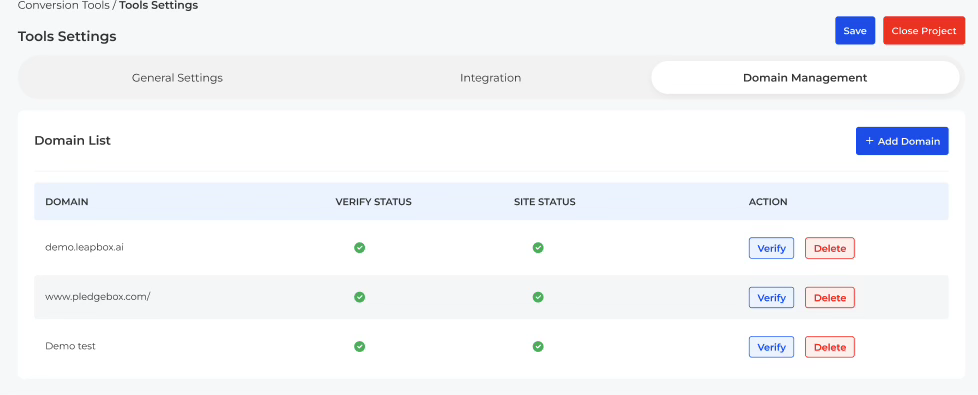Click verify status checkmark for demo.leapbox.ai
The height and width of the screenshot is (395, 978).
(359, 248)
